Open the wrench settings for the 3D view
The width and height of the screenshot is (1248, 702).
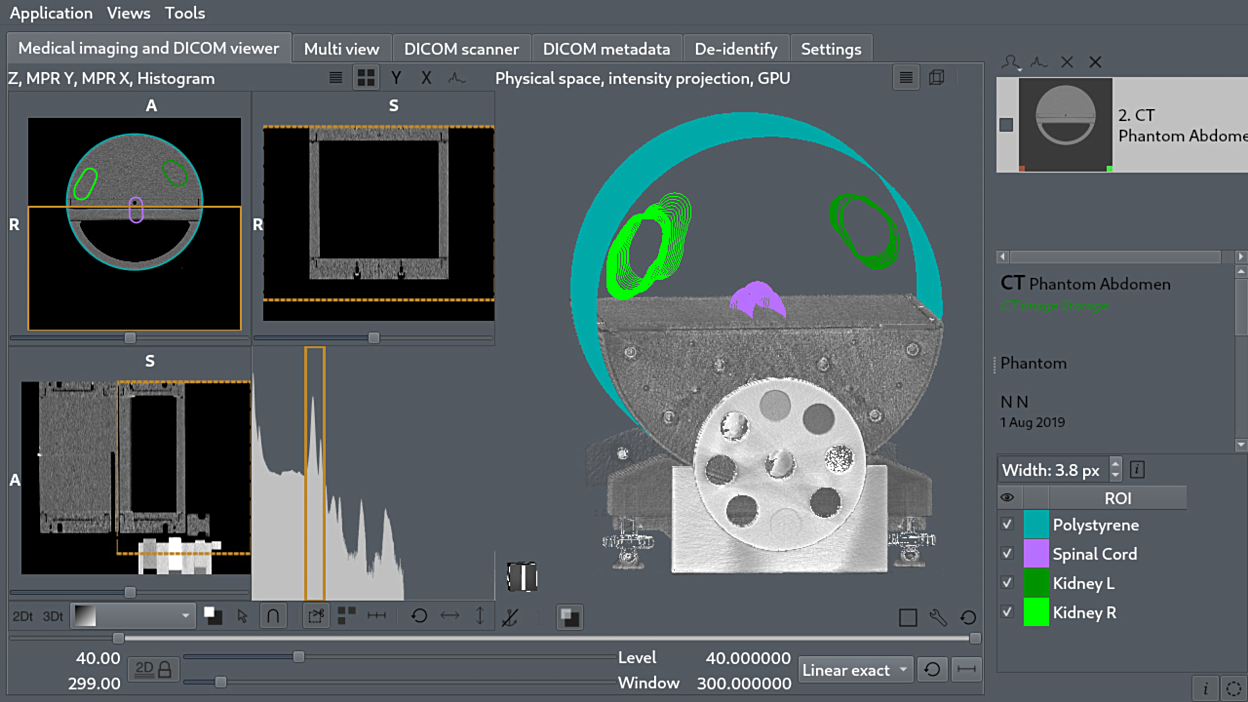[x=938, y=617]
